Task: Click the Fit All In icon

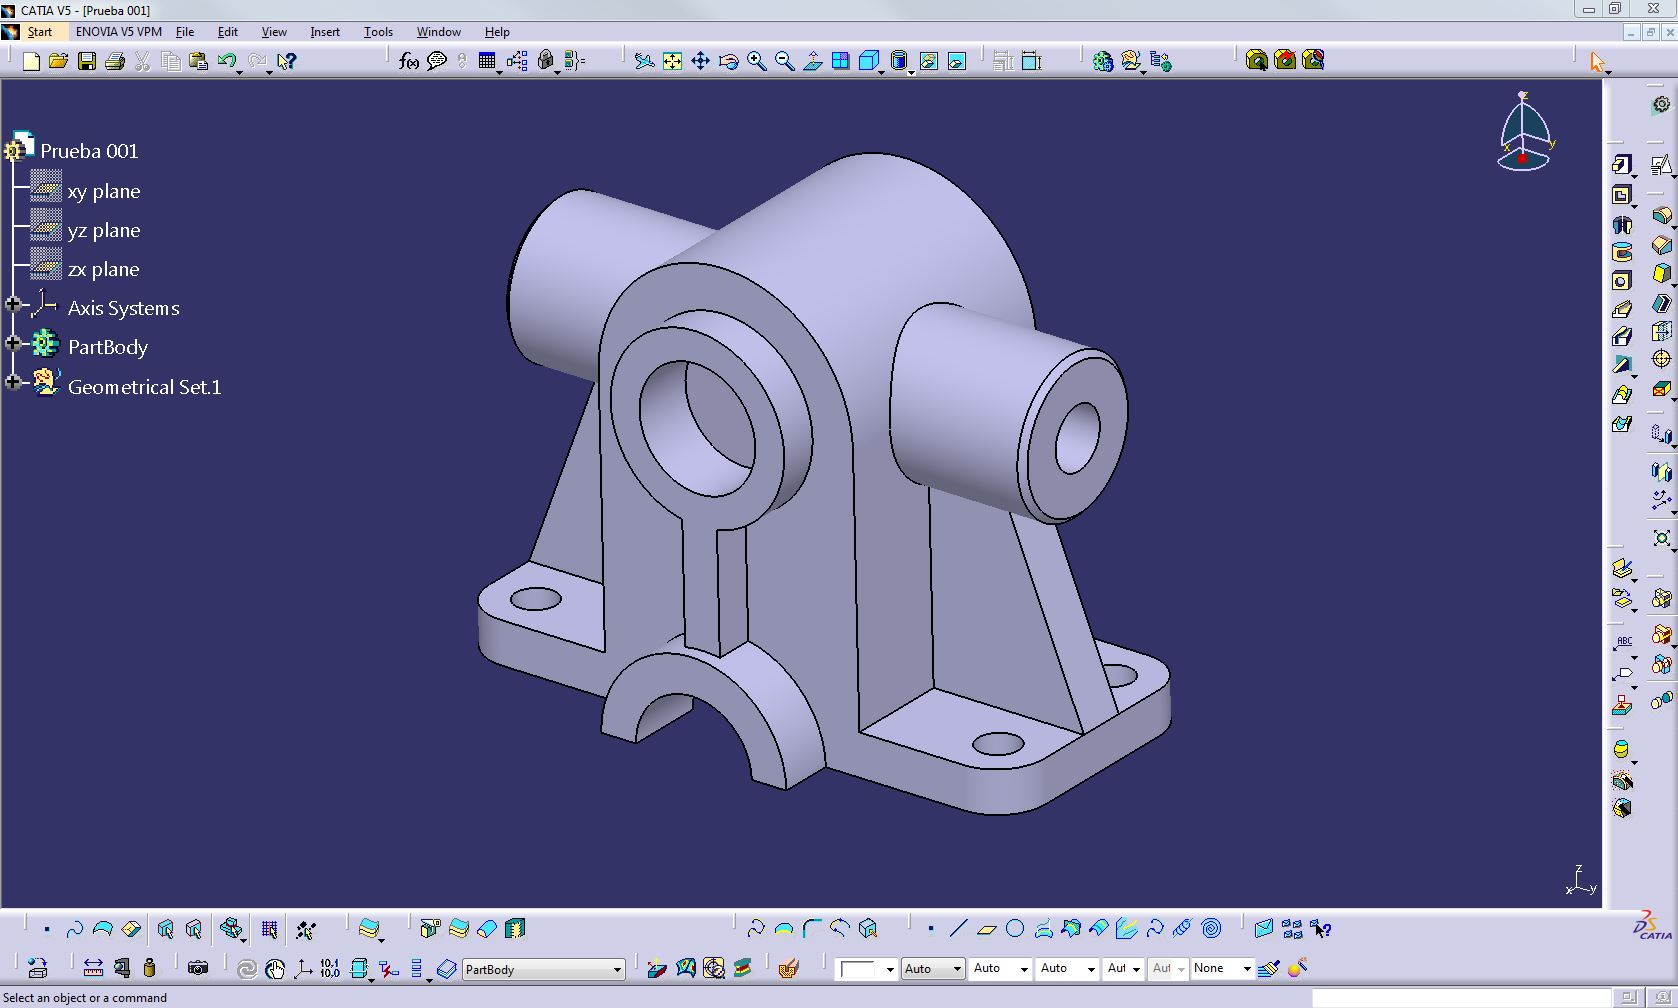Action: (672, 61)
